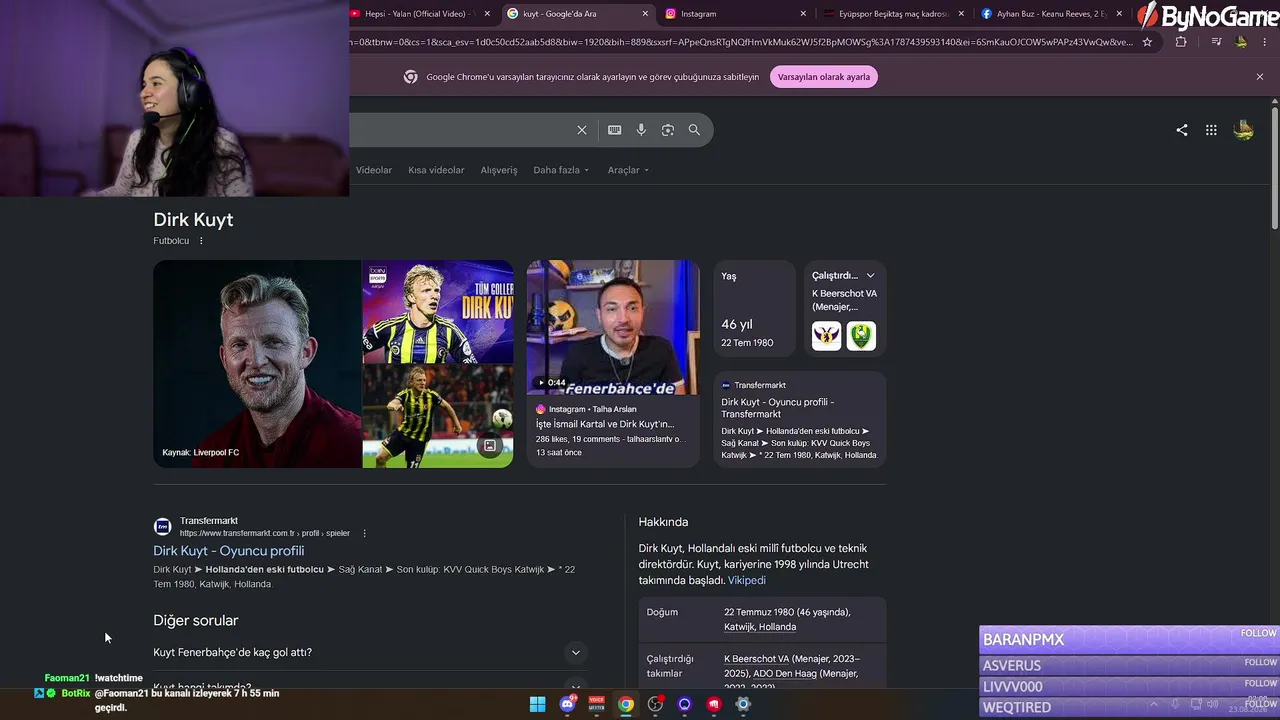Close the Instagram tab

pos(803,14)
